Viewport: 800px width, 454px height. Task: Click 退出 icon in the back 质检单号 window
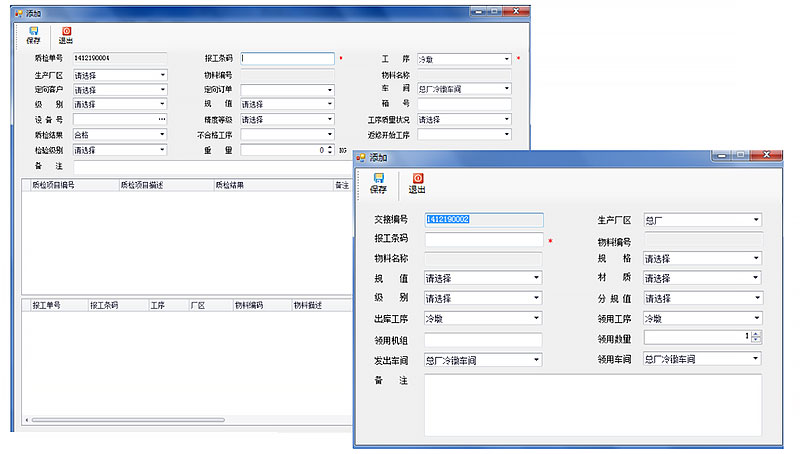pyautogui.click(x=66, y=35)
